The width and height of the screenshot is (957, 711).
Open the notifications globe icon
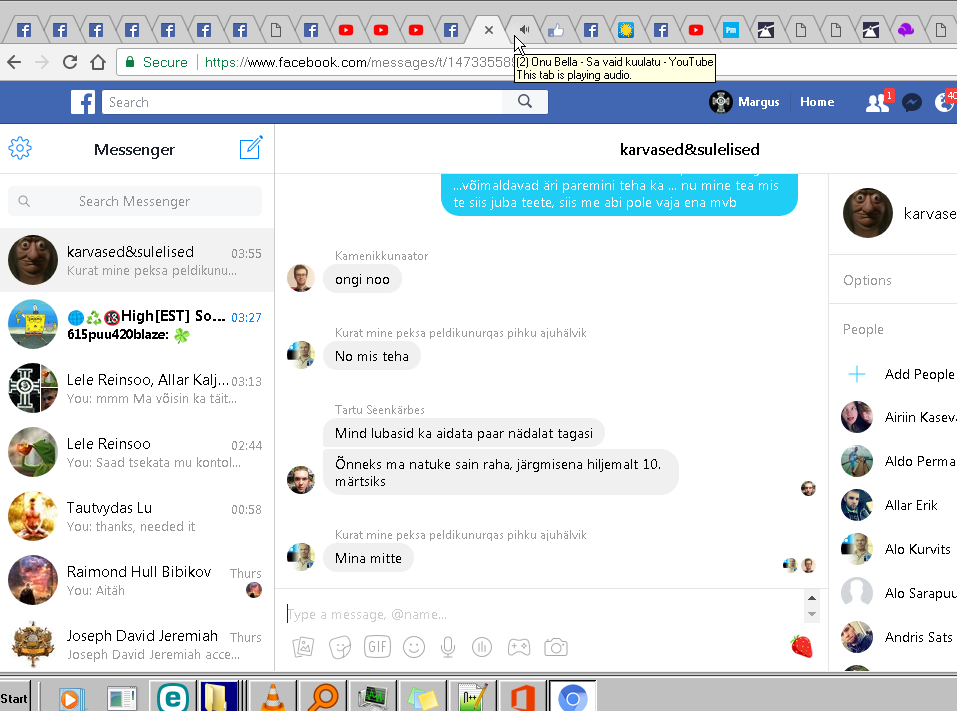(x=944, y=102)
